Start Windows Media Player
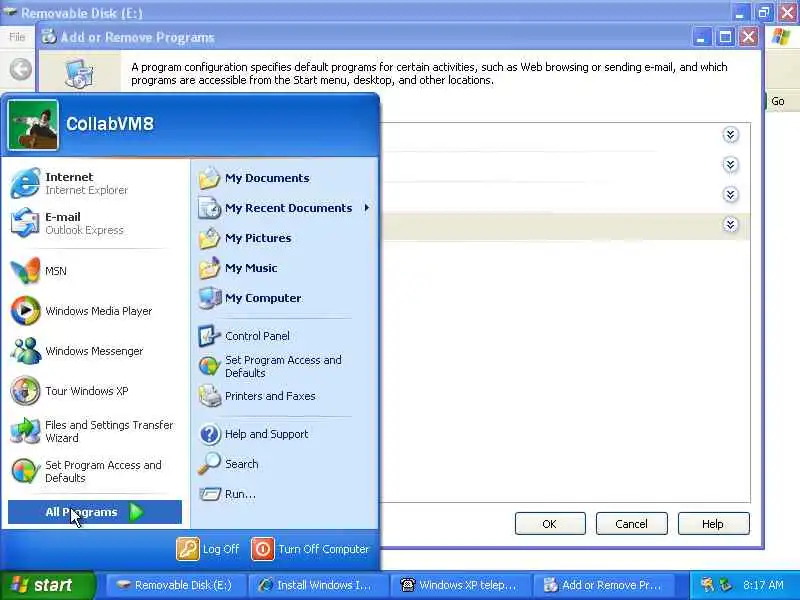 [95, 311]
